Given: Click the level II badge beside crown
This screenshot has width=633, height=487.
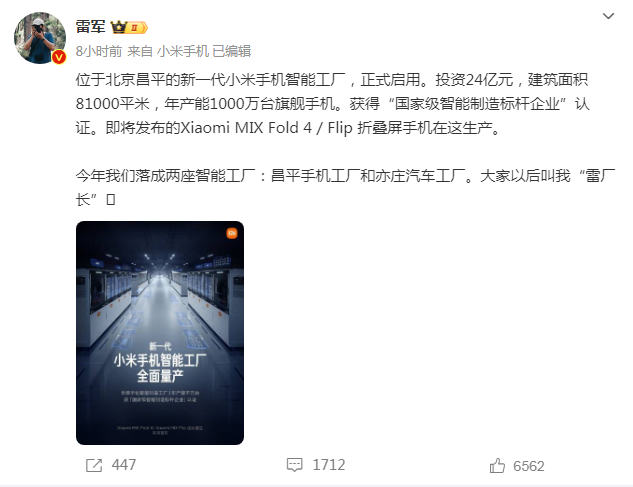Looking at the screenshot, I should click(x=137, y=28).
